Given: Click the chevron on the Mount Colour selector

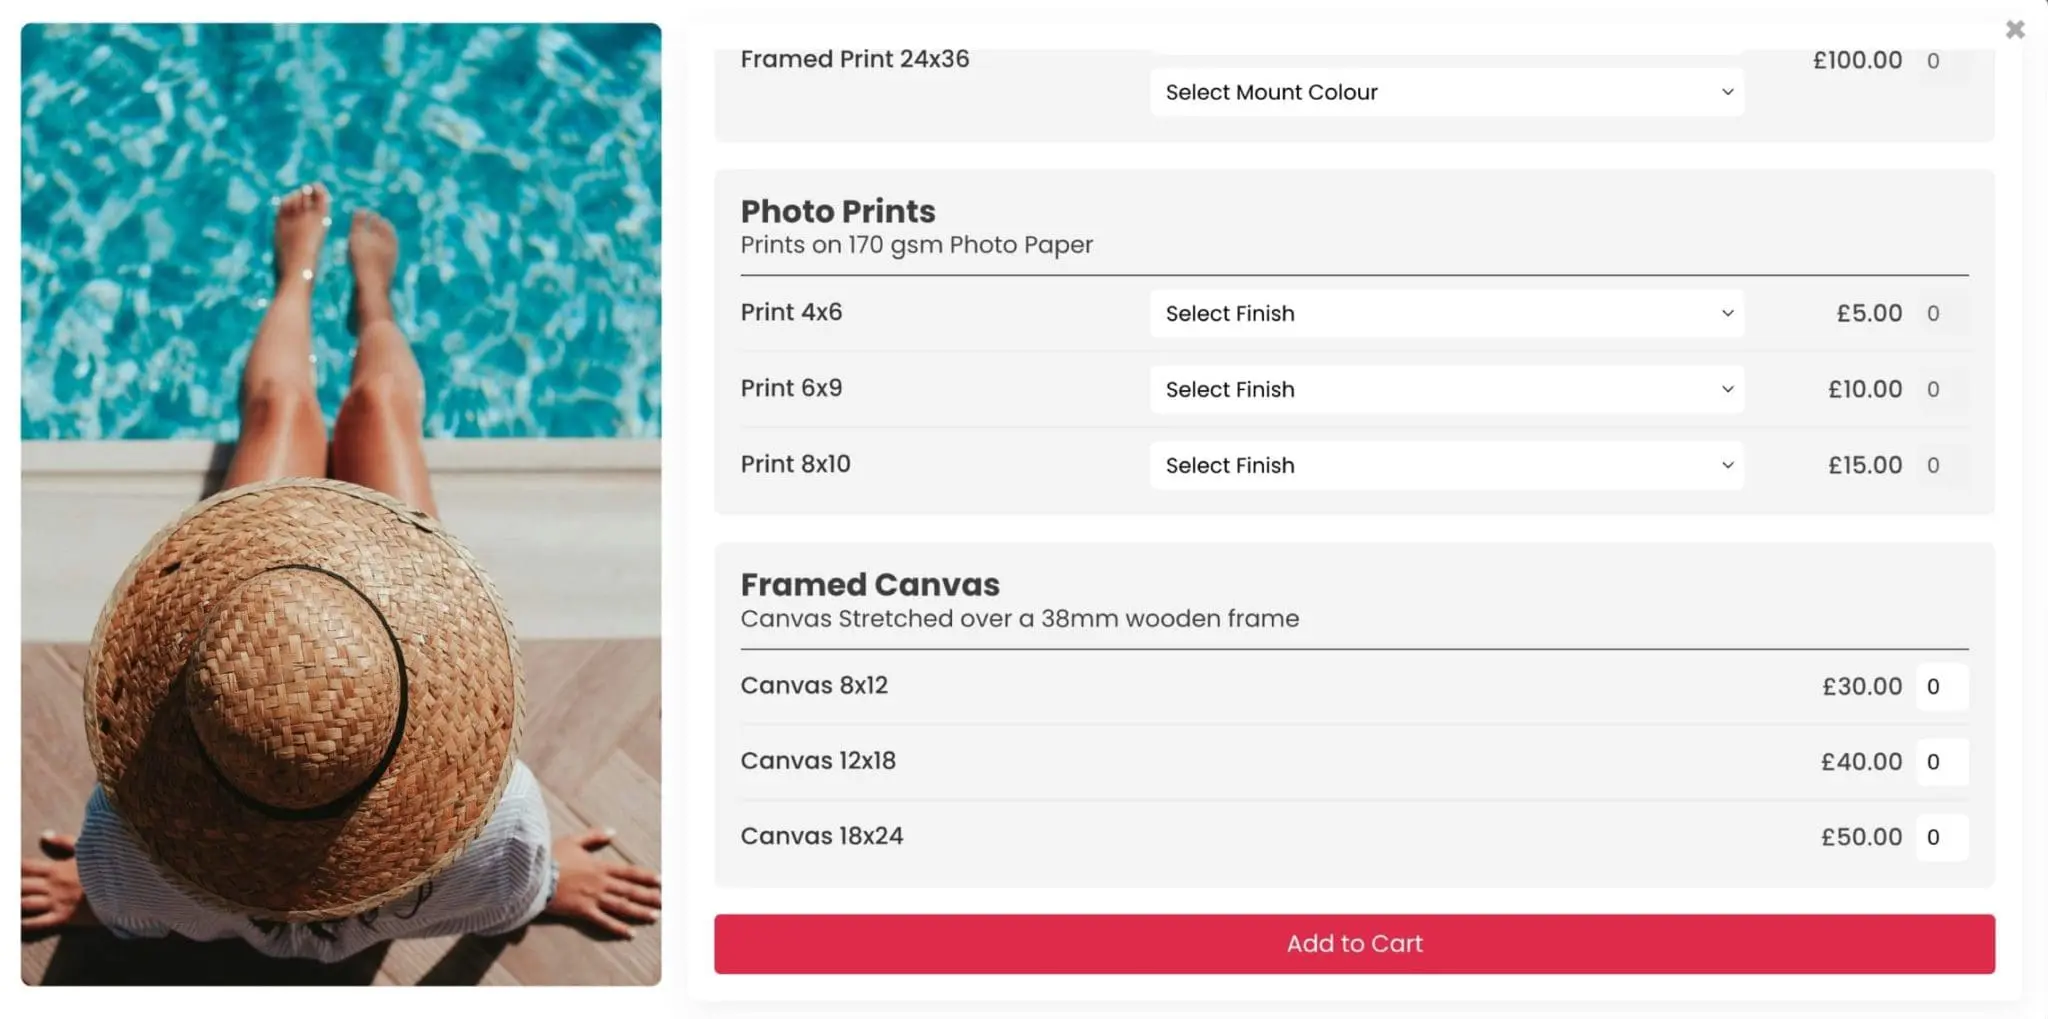Looking at the screenshot, I should click(x=1727, y=92).
